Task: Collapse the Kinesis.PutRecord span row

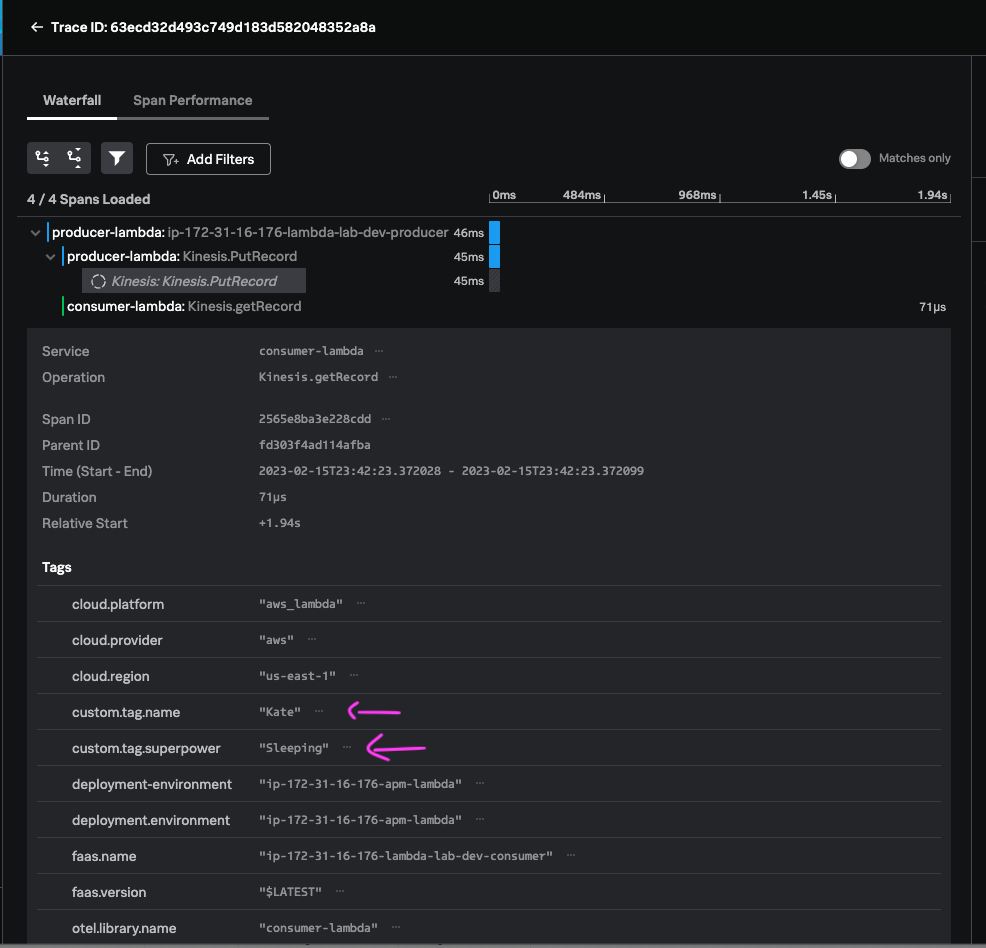Action: [51, 256]
